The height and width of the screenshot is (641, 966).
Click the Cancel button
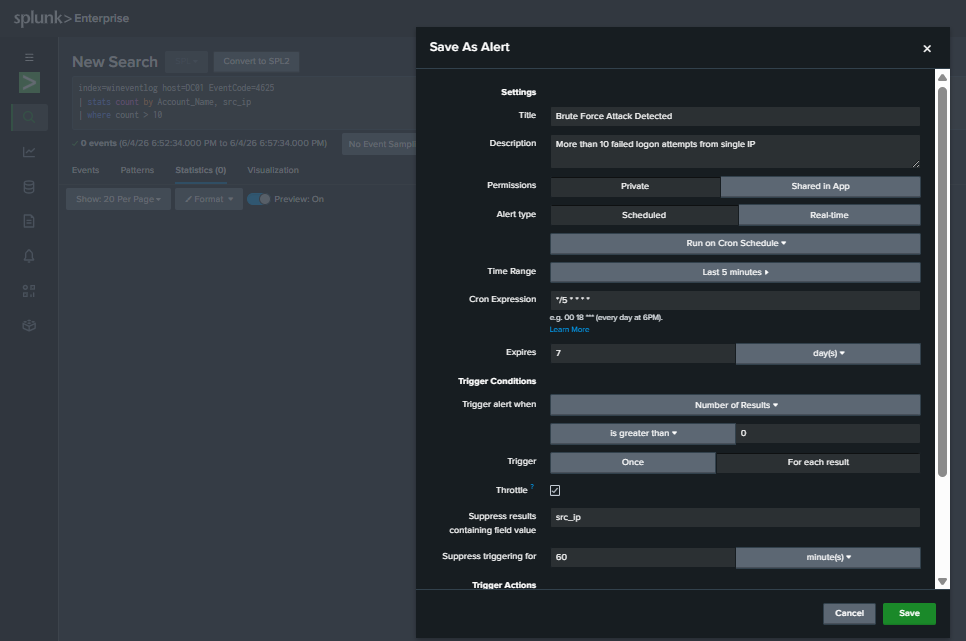click(x=849, y=613)
